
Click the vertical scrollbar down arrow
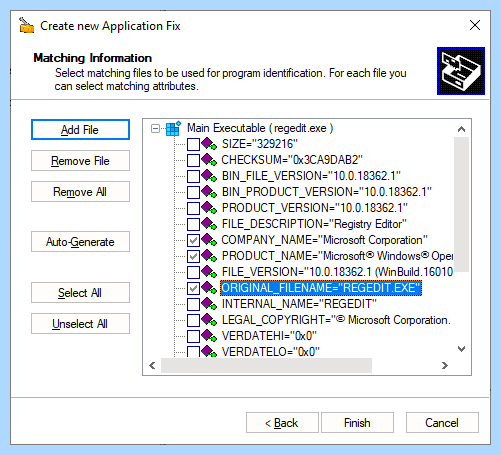pyautogui.click(x=462, y=349)
